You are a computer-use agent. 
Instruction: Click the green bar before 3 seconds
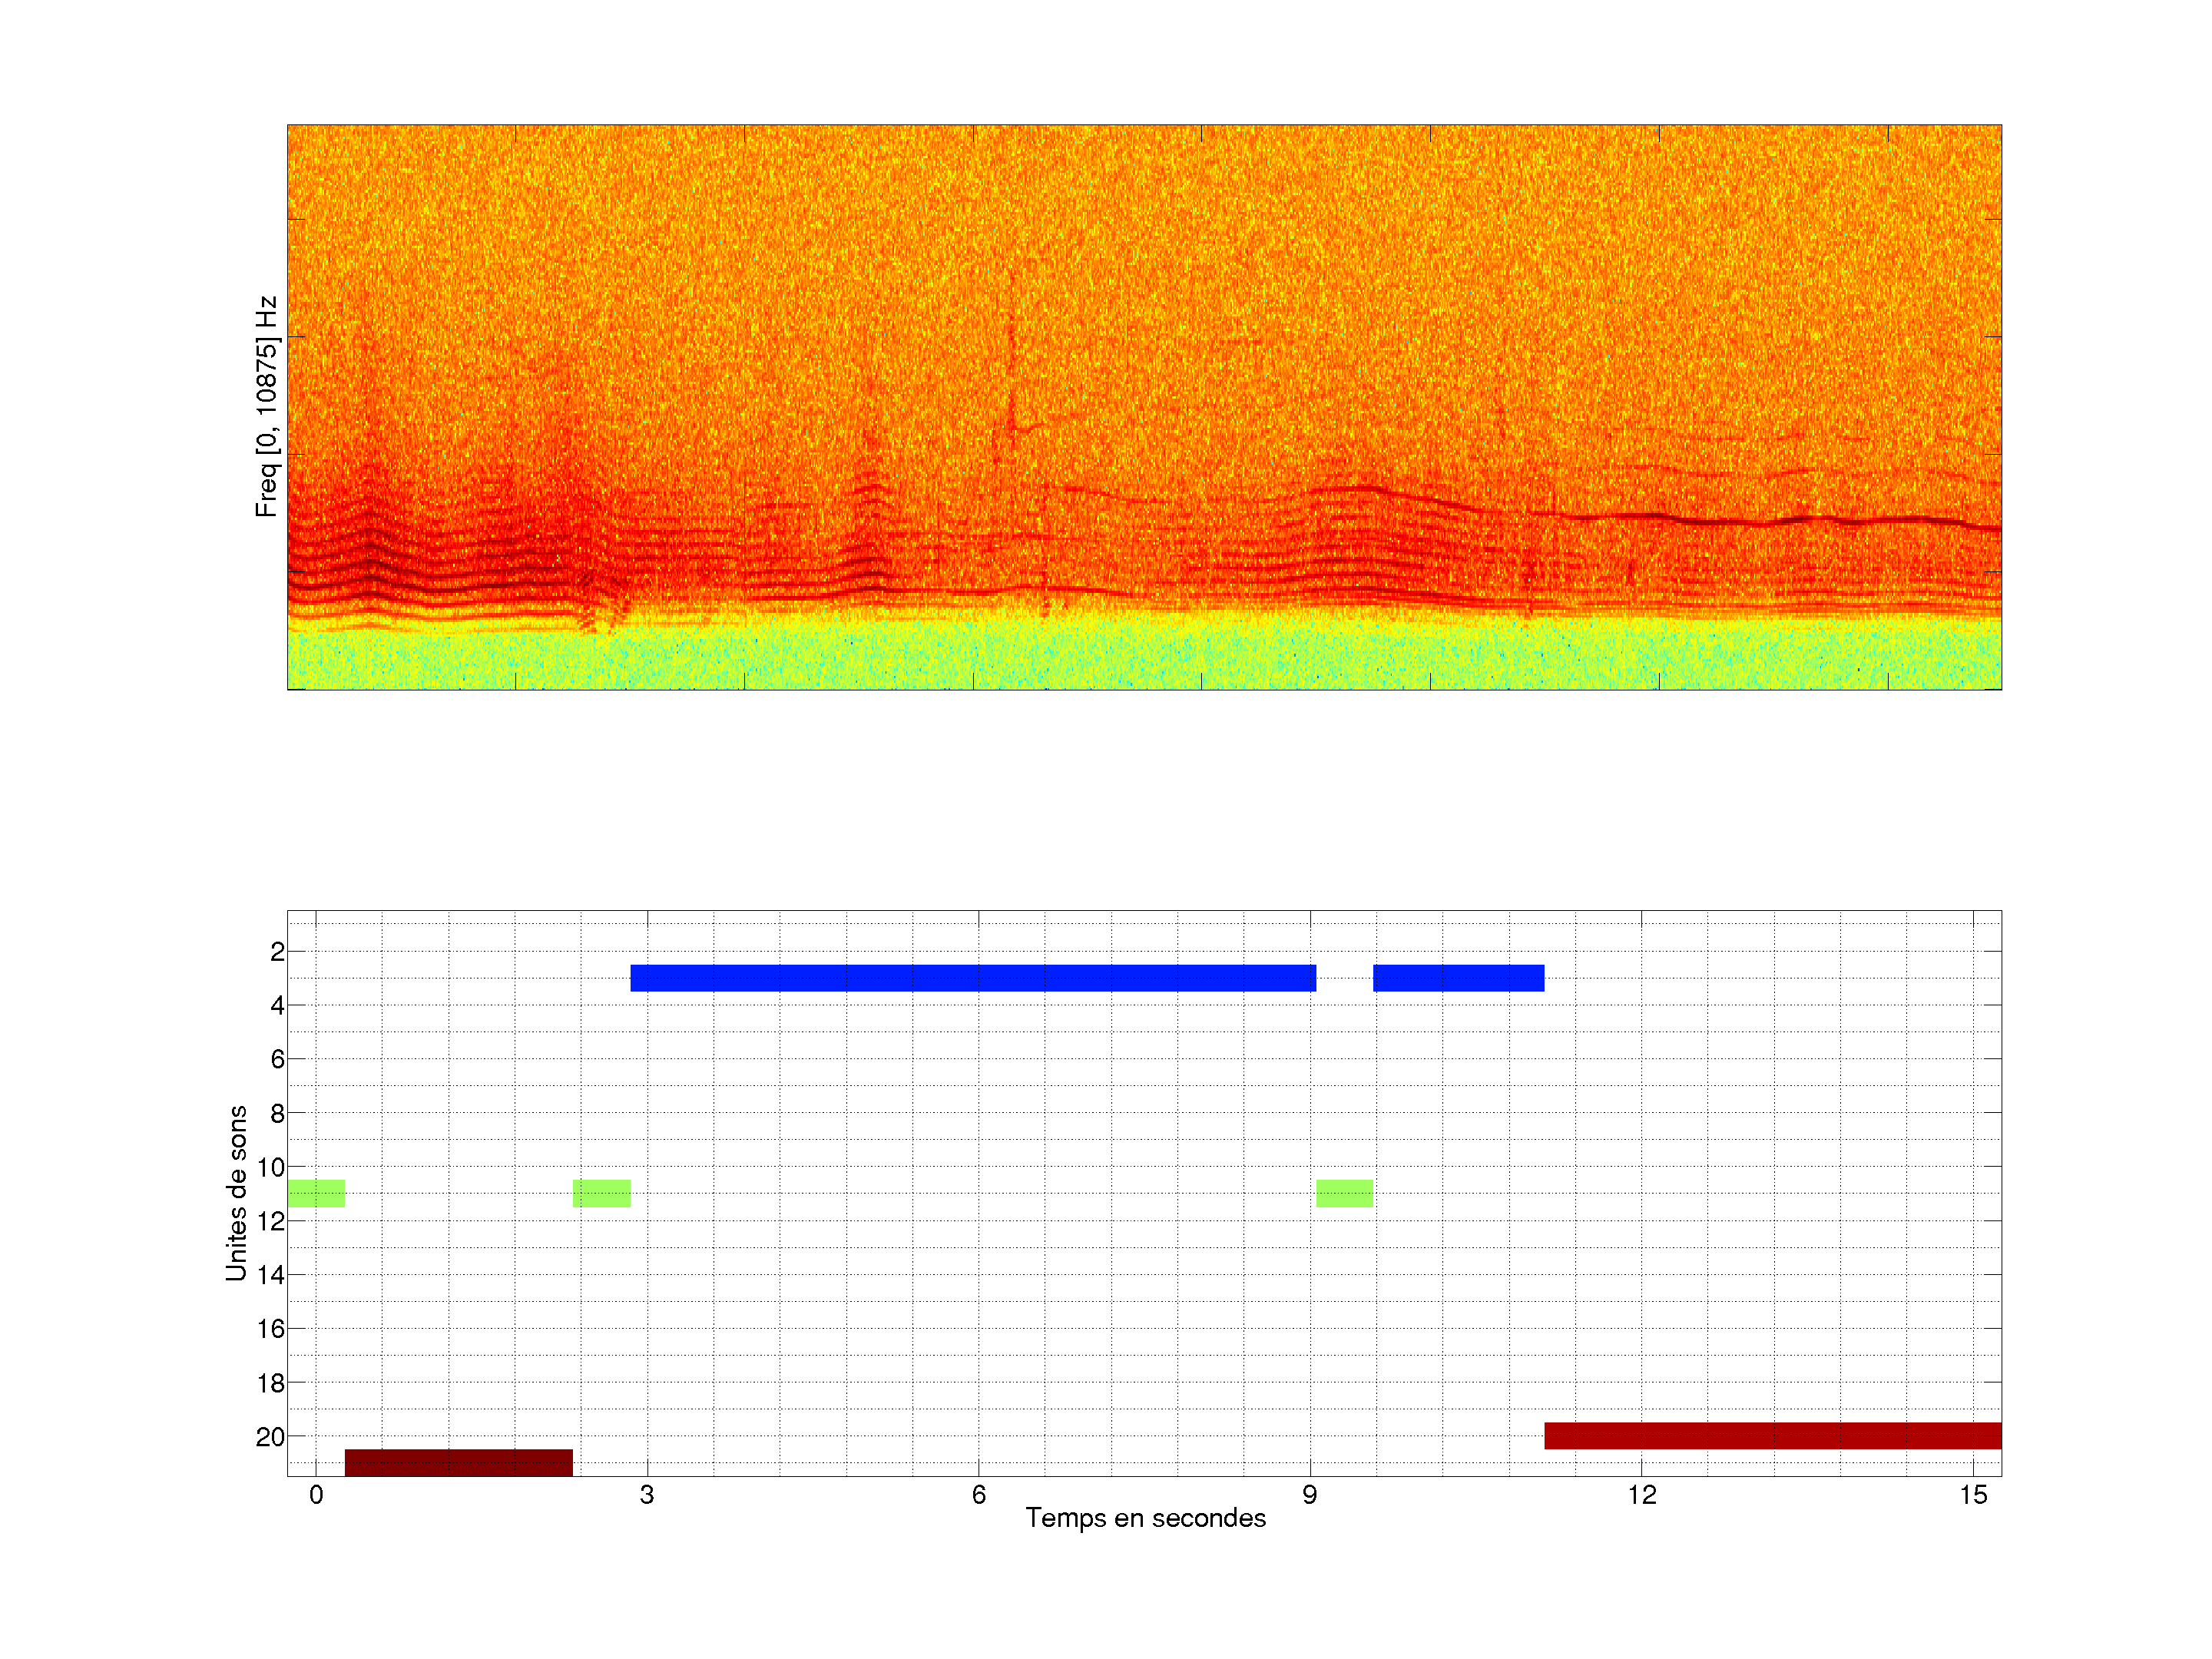click(601, 1193)
